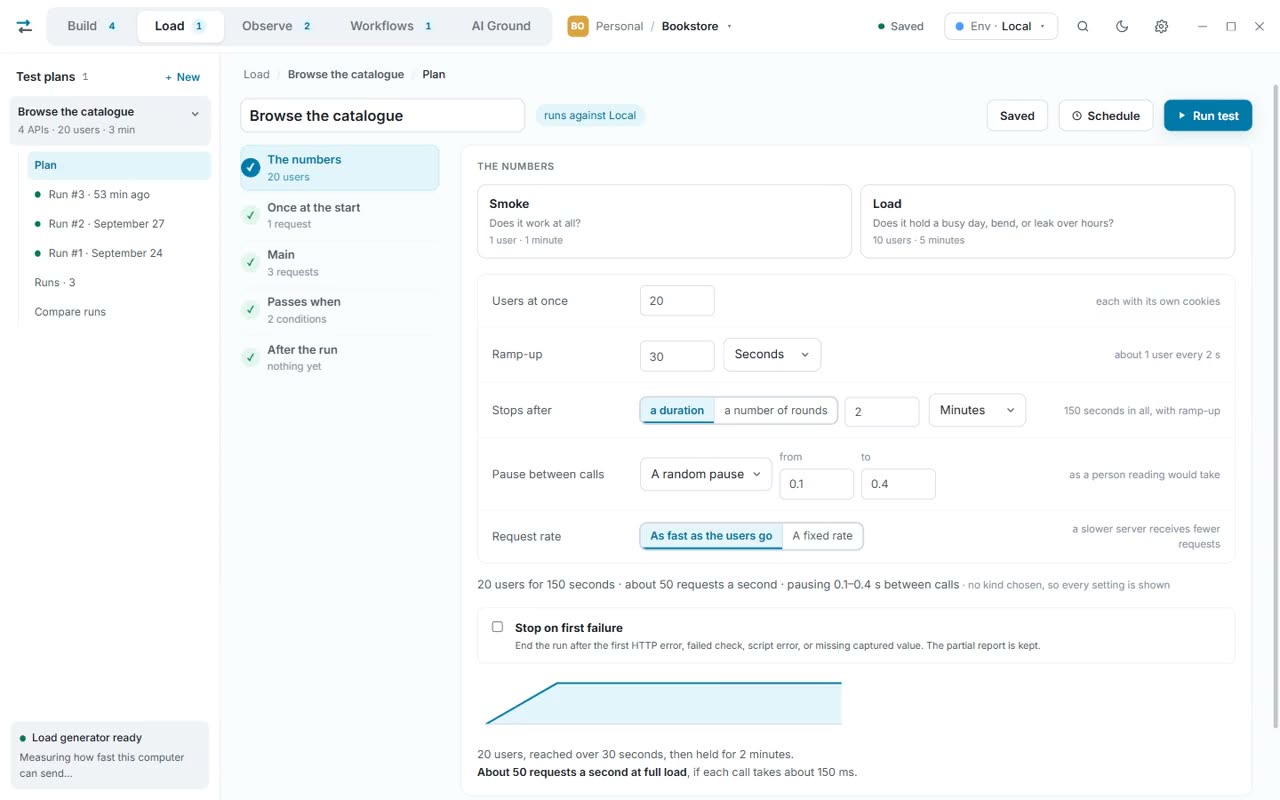Click the Schedule button

pyautogui.click(x=1106, y=116)
